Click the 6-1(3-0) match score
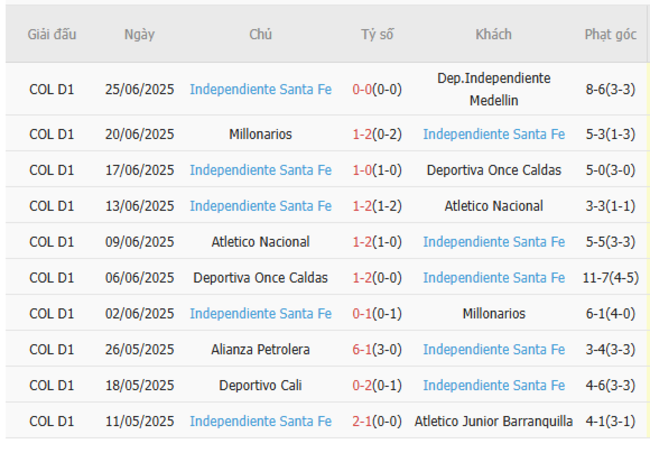 pyautogui.click(x=377, y=349)
